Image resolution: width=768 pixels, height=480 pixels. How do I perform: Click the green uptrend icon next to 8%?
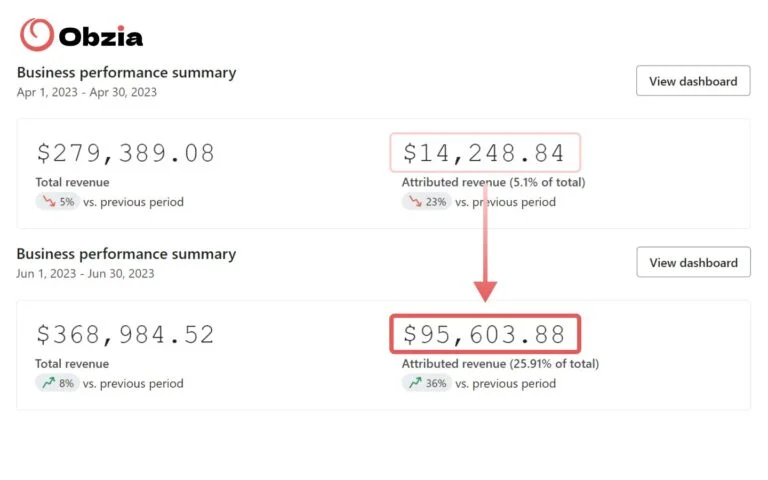47,383
